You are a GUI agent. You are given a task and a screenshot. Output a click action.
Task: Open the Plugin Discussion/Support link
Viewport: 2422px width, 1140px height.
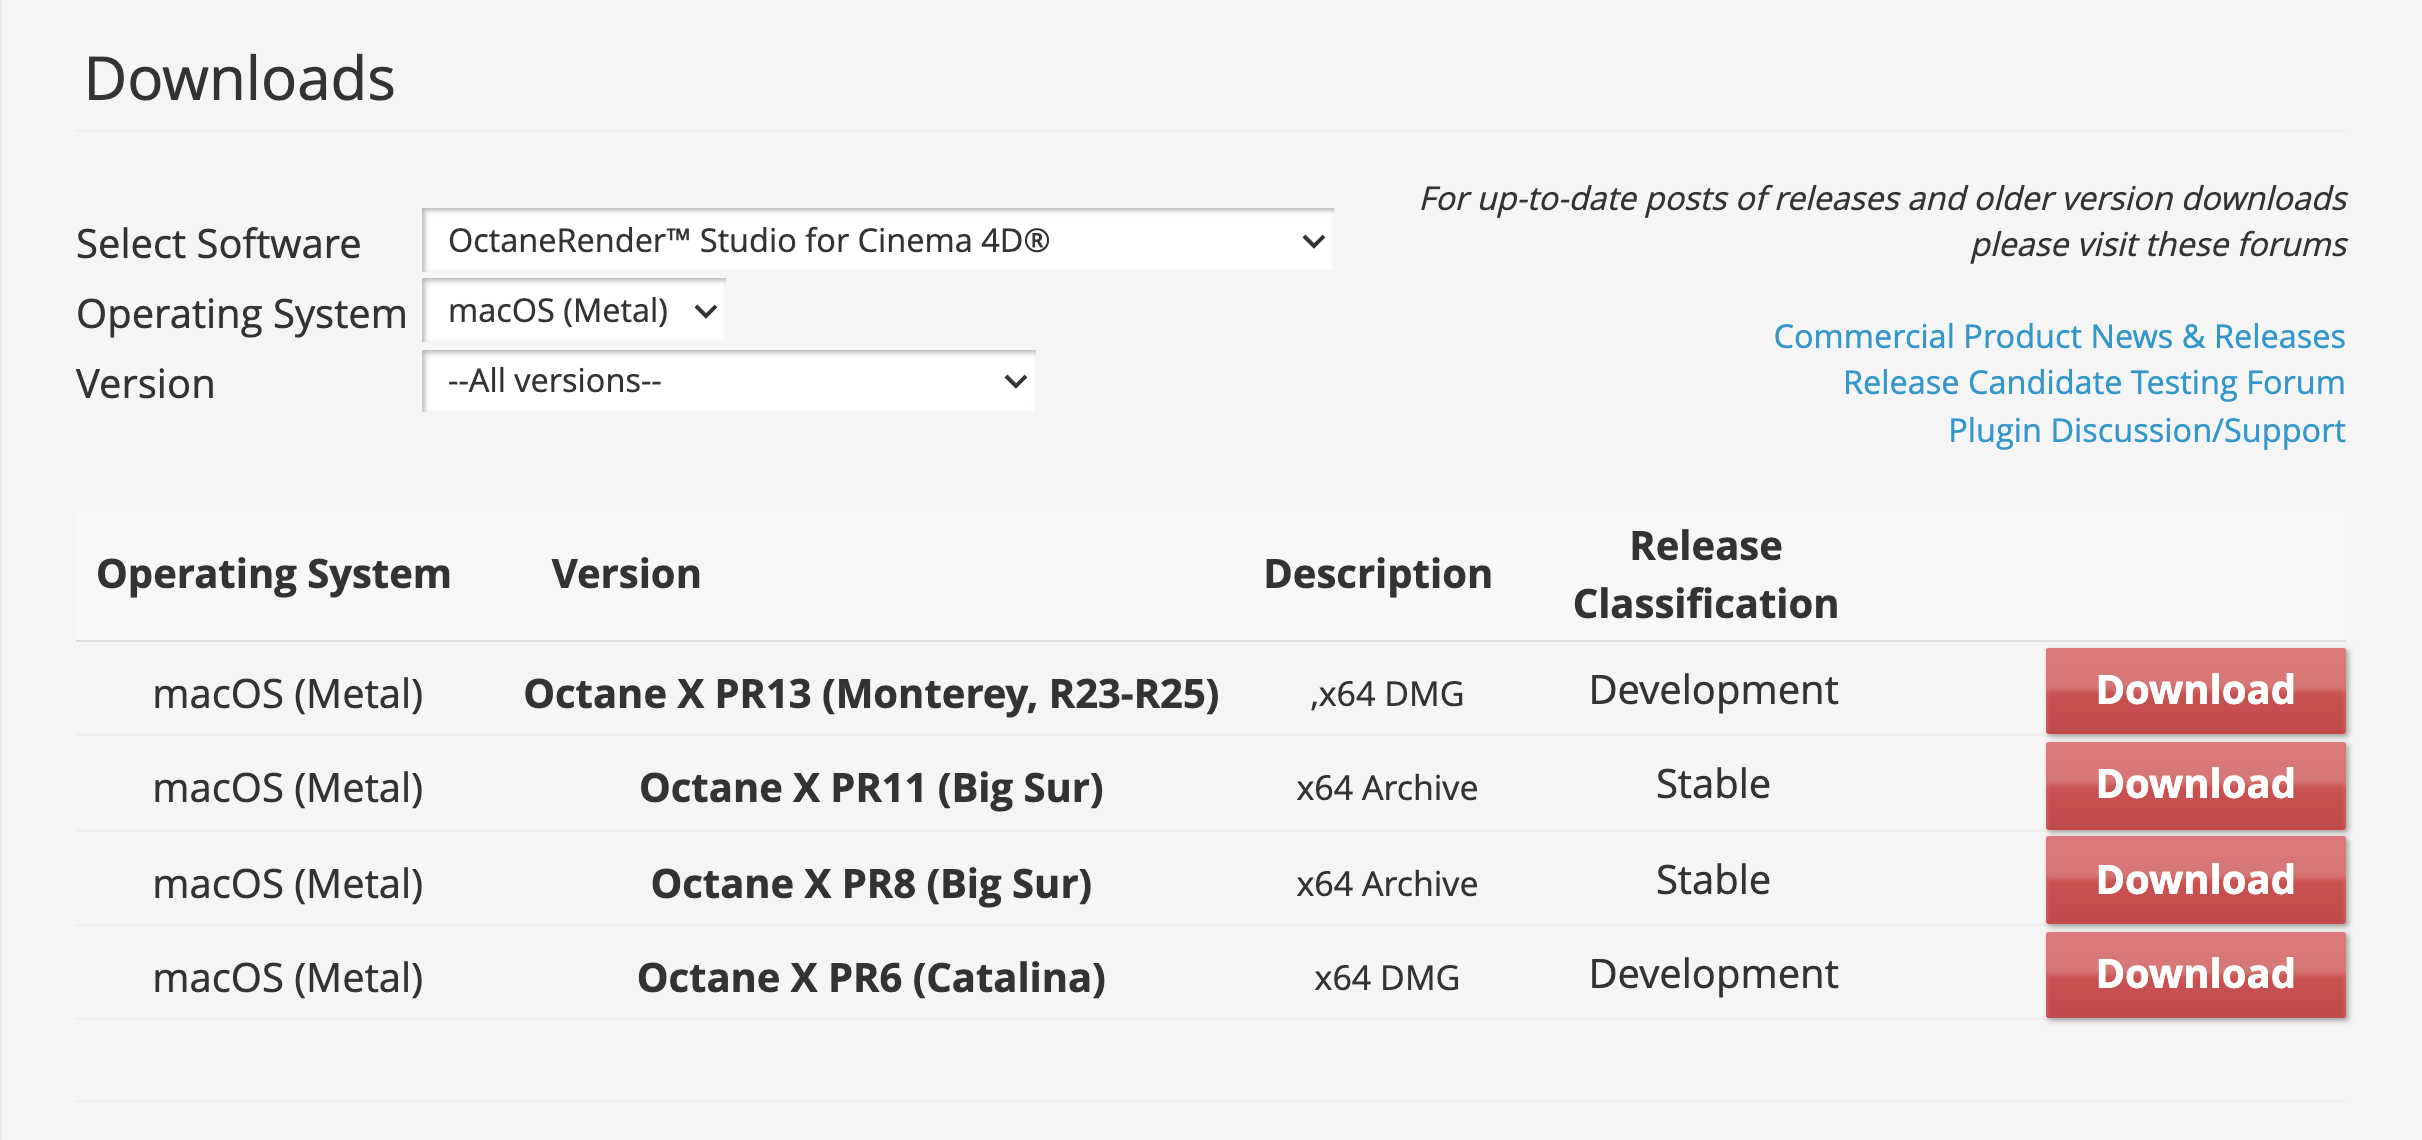pyautogui.click(x=2147, y=430)
